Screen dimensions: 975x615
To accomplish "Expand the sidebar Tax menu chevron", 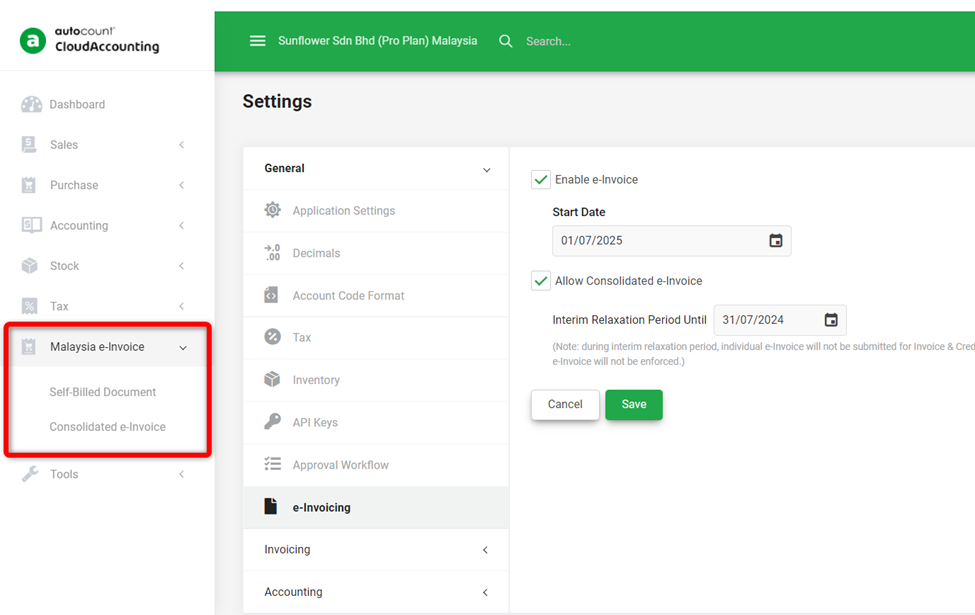I will (182, 307).
